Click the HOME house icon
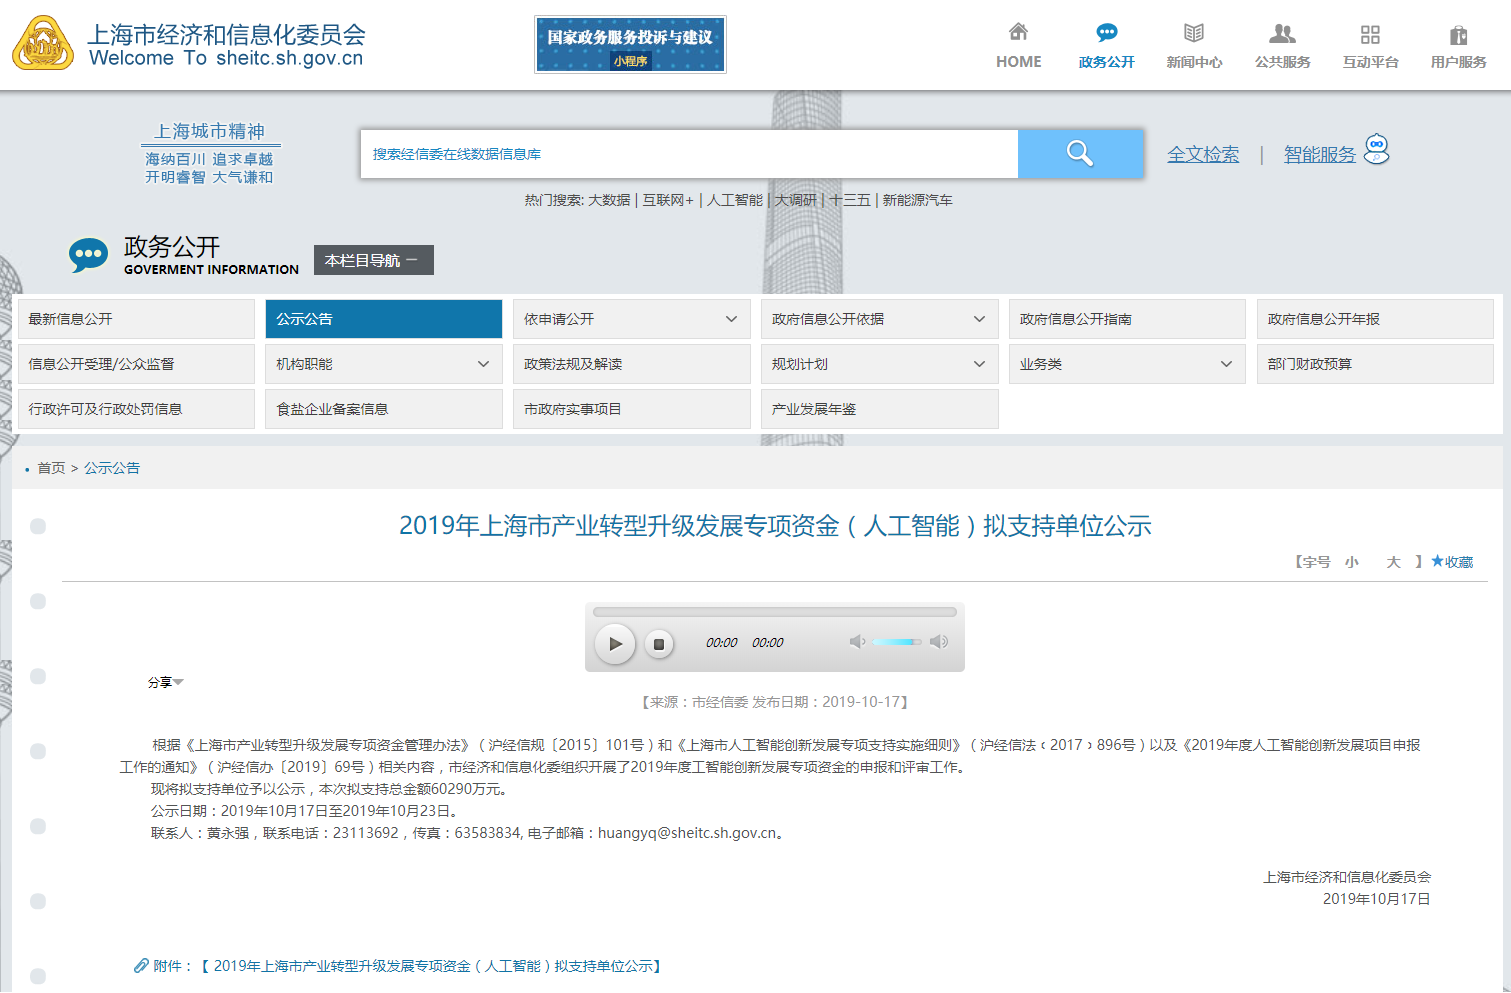Viewport: 1511px width, 993px height. point(1018,32)
